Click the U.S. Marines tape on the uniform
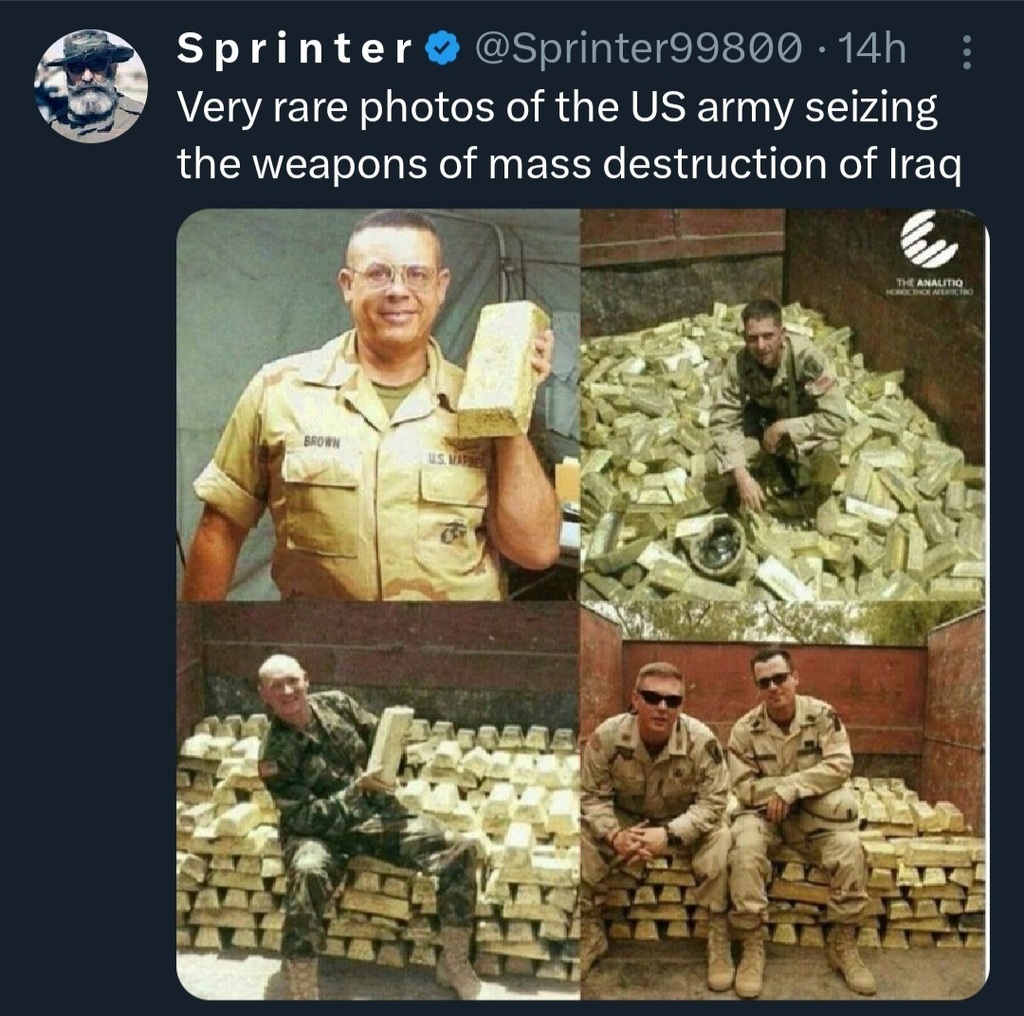Viewport: 1024px width, 1016px height. pyautogui.click(x=456, y=460)
